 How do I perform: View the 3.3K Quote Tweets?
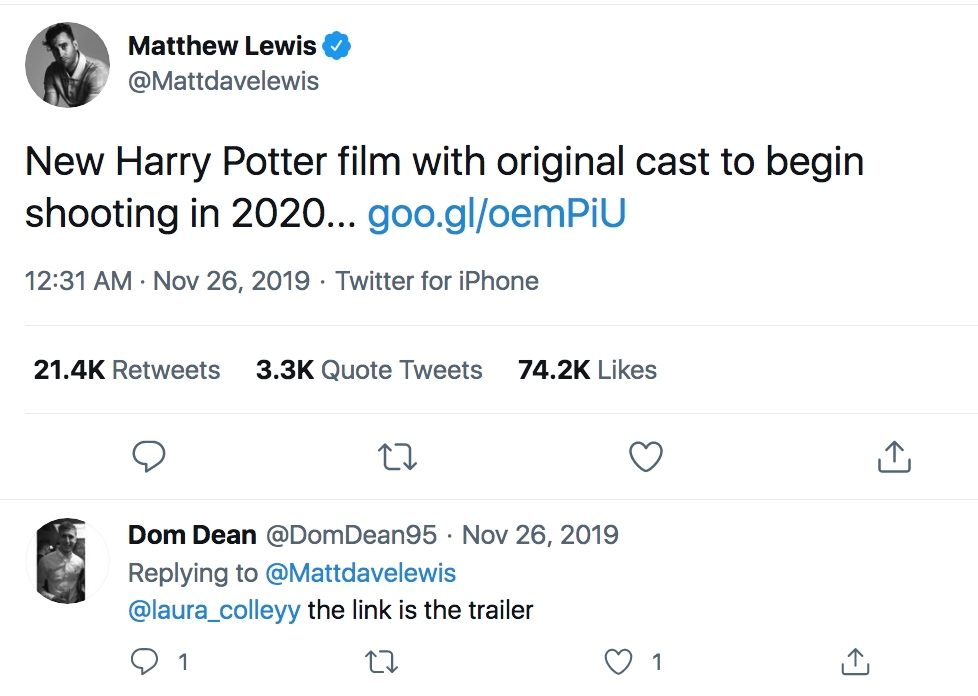pos(369,370)
